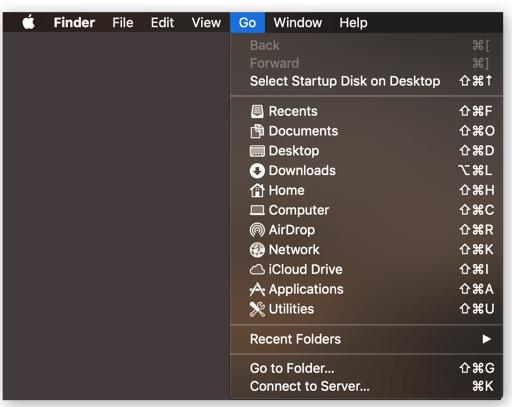Click the Computer laptop icon
Image resolution: width=512 pixels, height=407 pixels.
[x=257, y=210]
